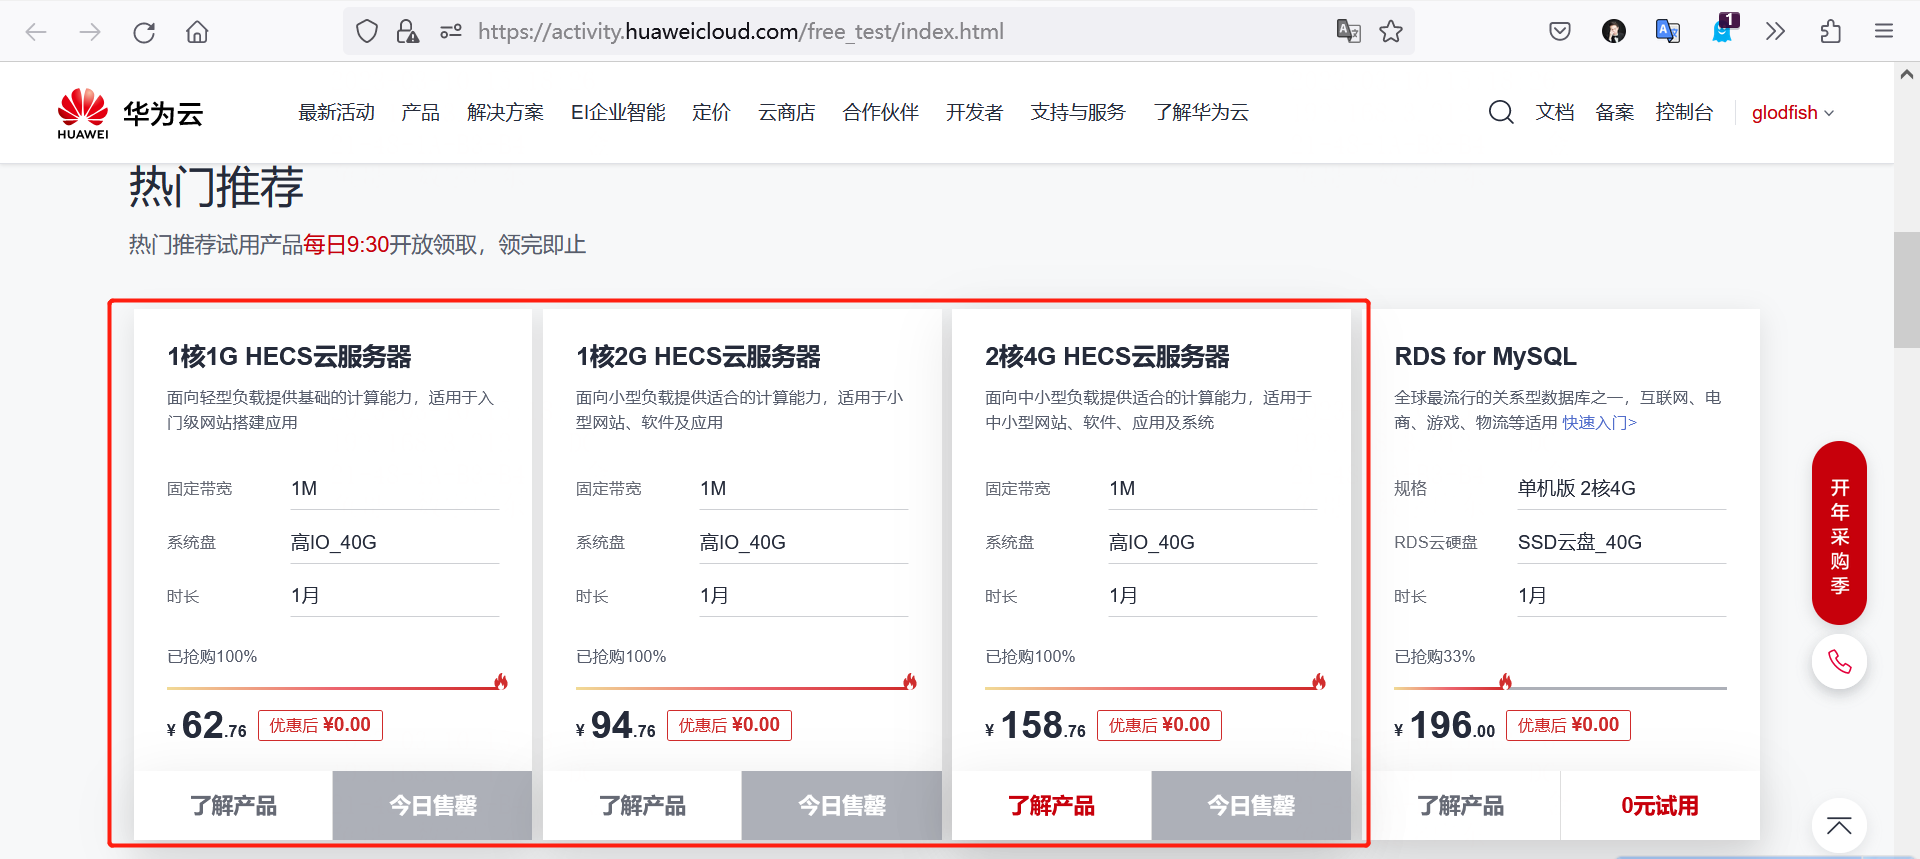The width and height of the screenshot is (1920, 859).
Task: Open the 快速入门> link
Action: point(1599,423)
